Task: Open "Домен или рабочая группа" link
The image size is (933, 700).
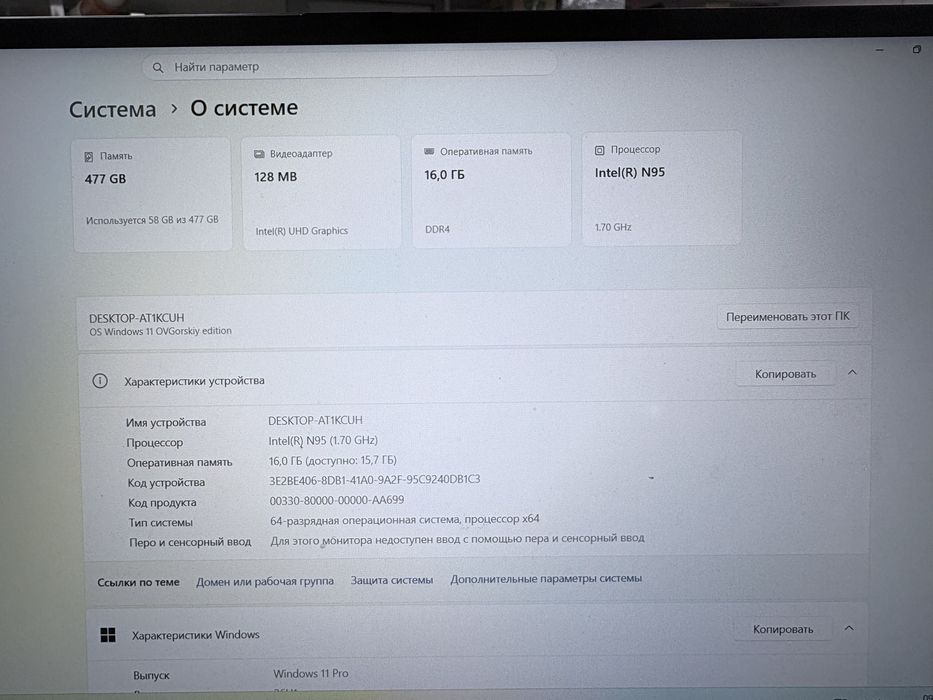Action: 265,581
